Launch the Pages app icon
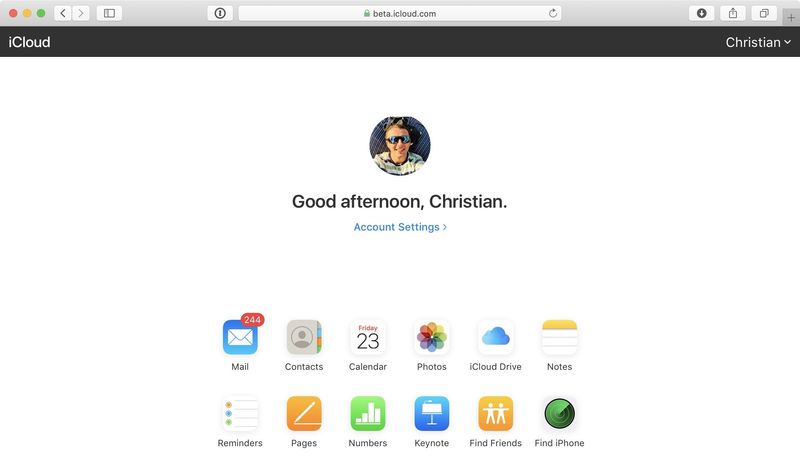 coord(304,414)
